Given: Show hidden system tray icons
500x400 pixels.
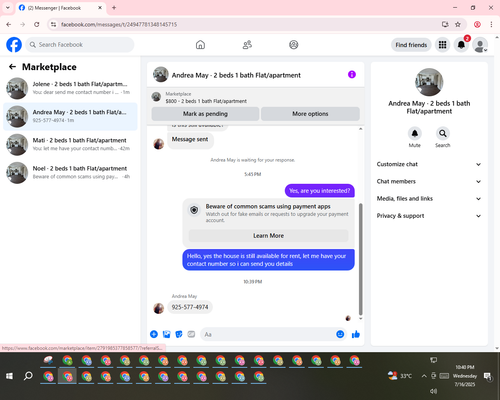Looking at the screenshot, I should click(x=424, y=376).
